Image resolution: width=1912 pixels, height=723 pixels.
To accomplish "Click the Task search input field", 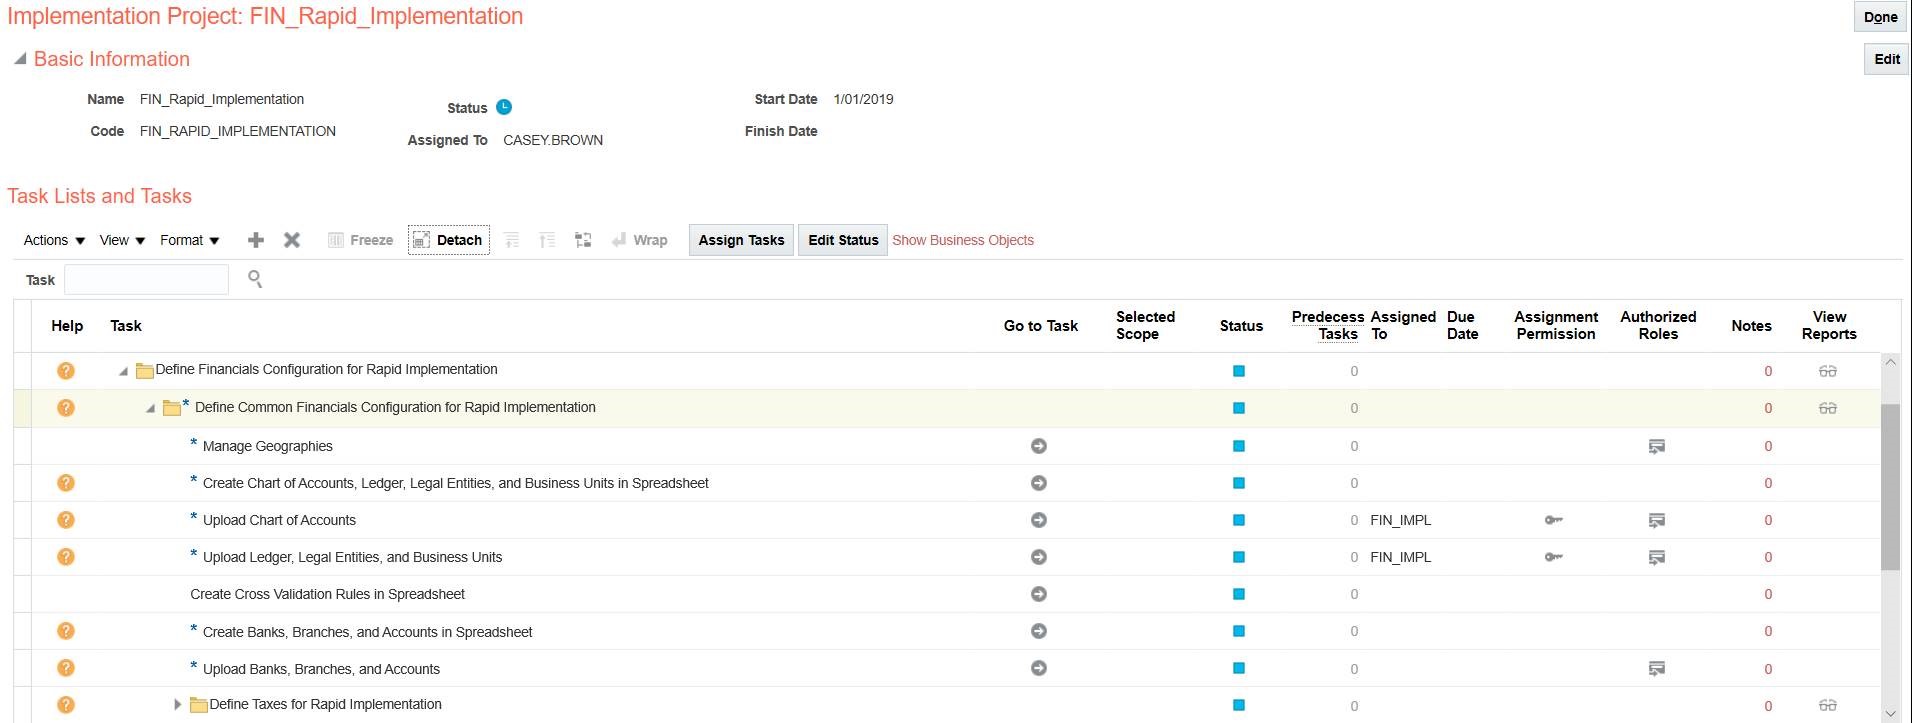I will pyautogui.click(x=146, y=280).
